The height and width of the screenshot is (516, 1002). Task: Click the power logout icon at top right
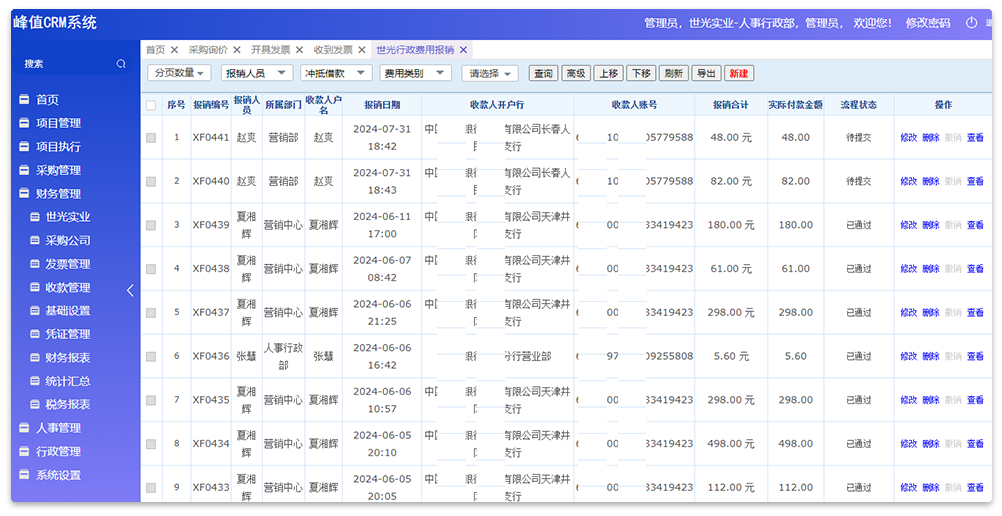click(x=971, y=23)
